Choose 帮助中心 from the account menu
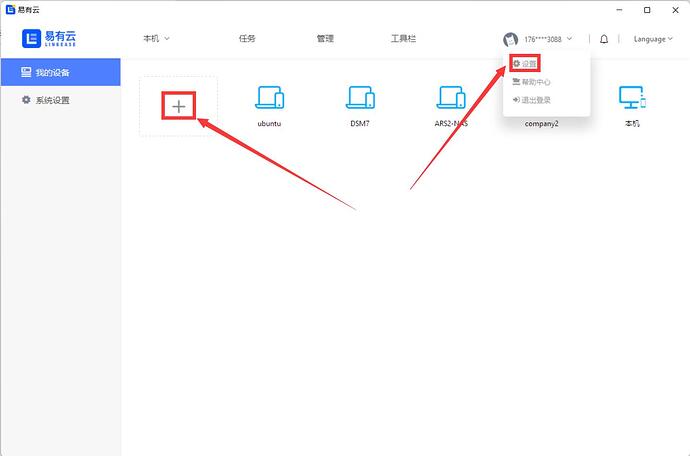 click(532, 82)
